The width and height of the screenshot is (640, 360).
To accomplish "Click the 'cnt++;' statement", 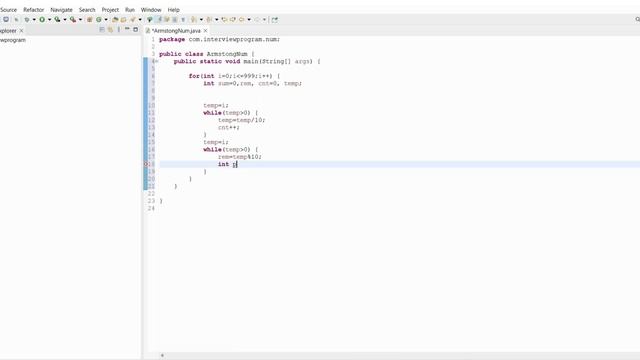I will click(x=229, y=127).
